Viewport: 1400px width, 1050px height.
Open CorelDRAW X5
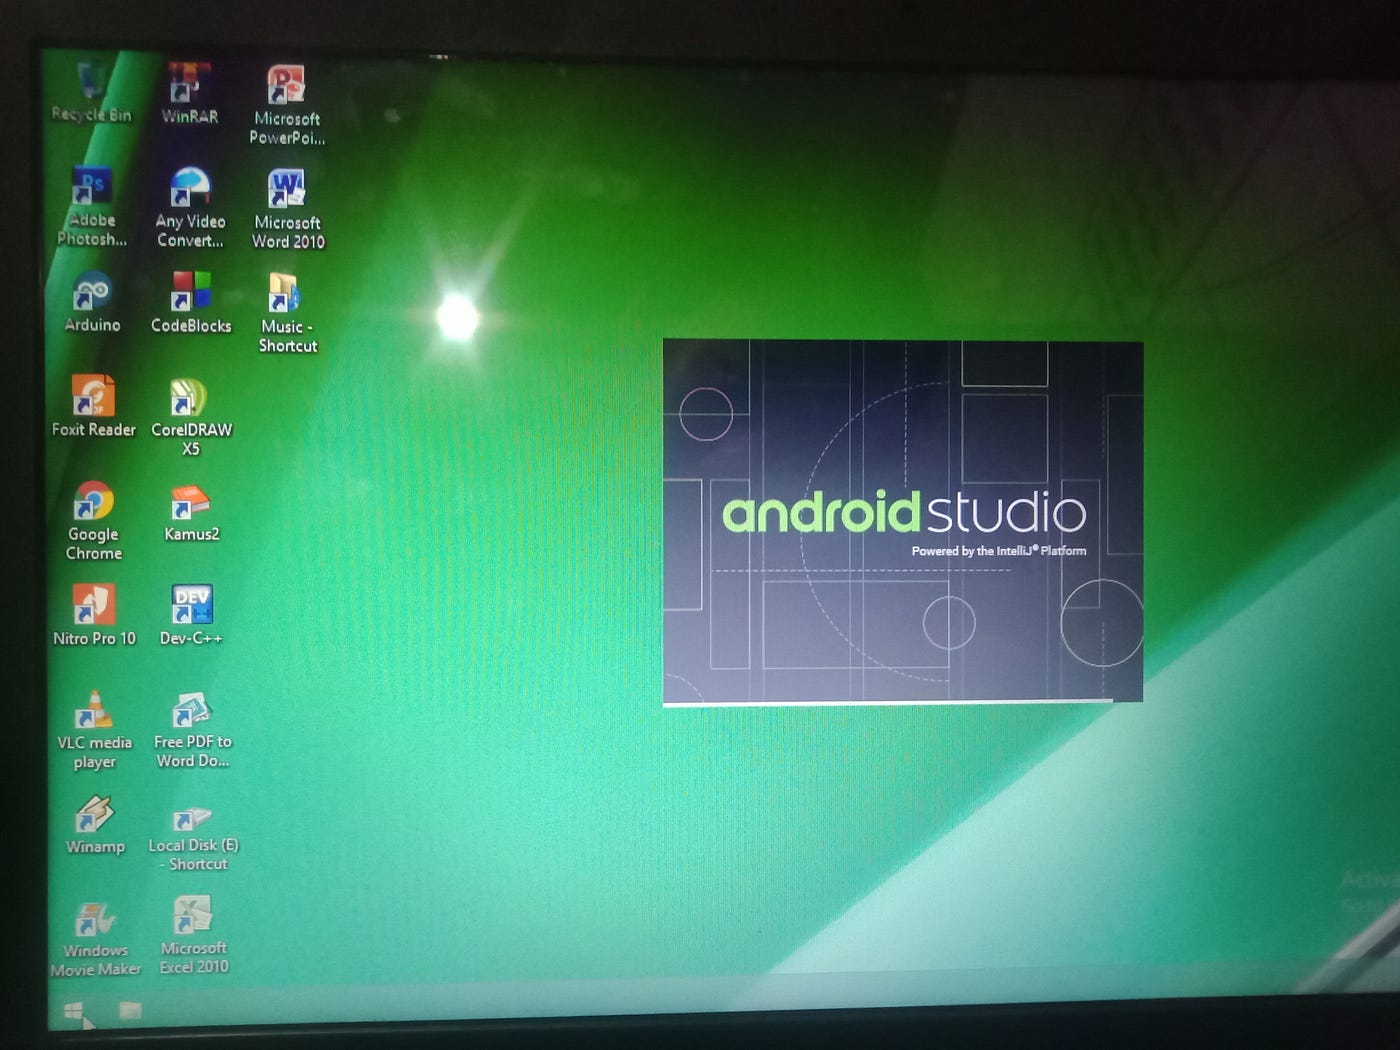tap(189, 401)
